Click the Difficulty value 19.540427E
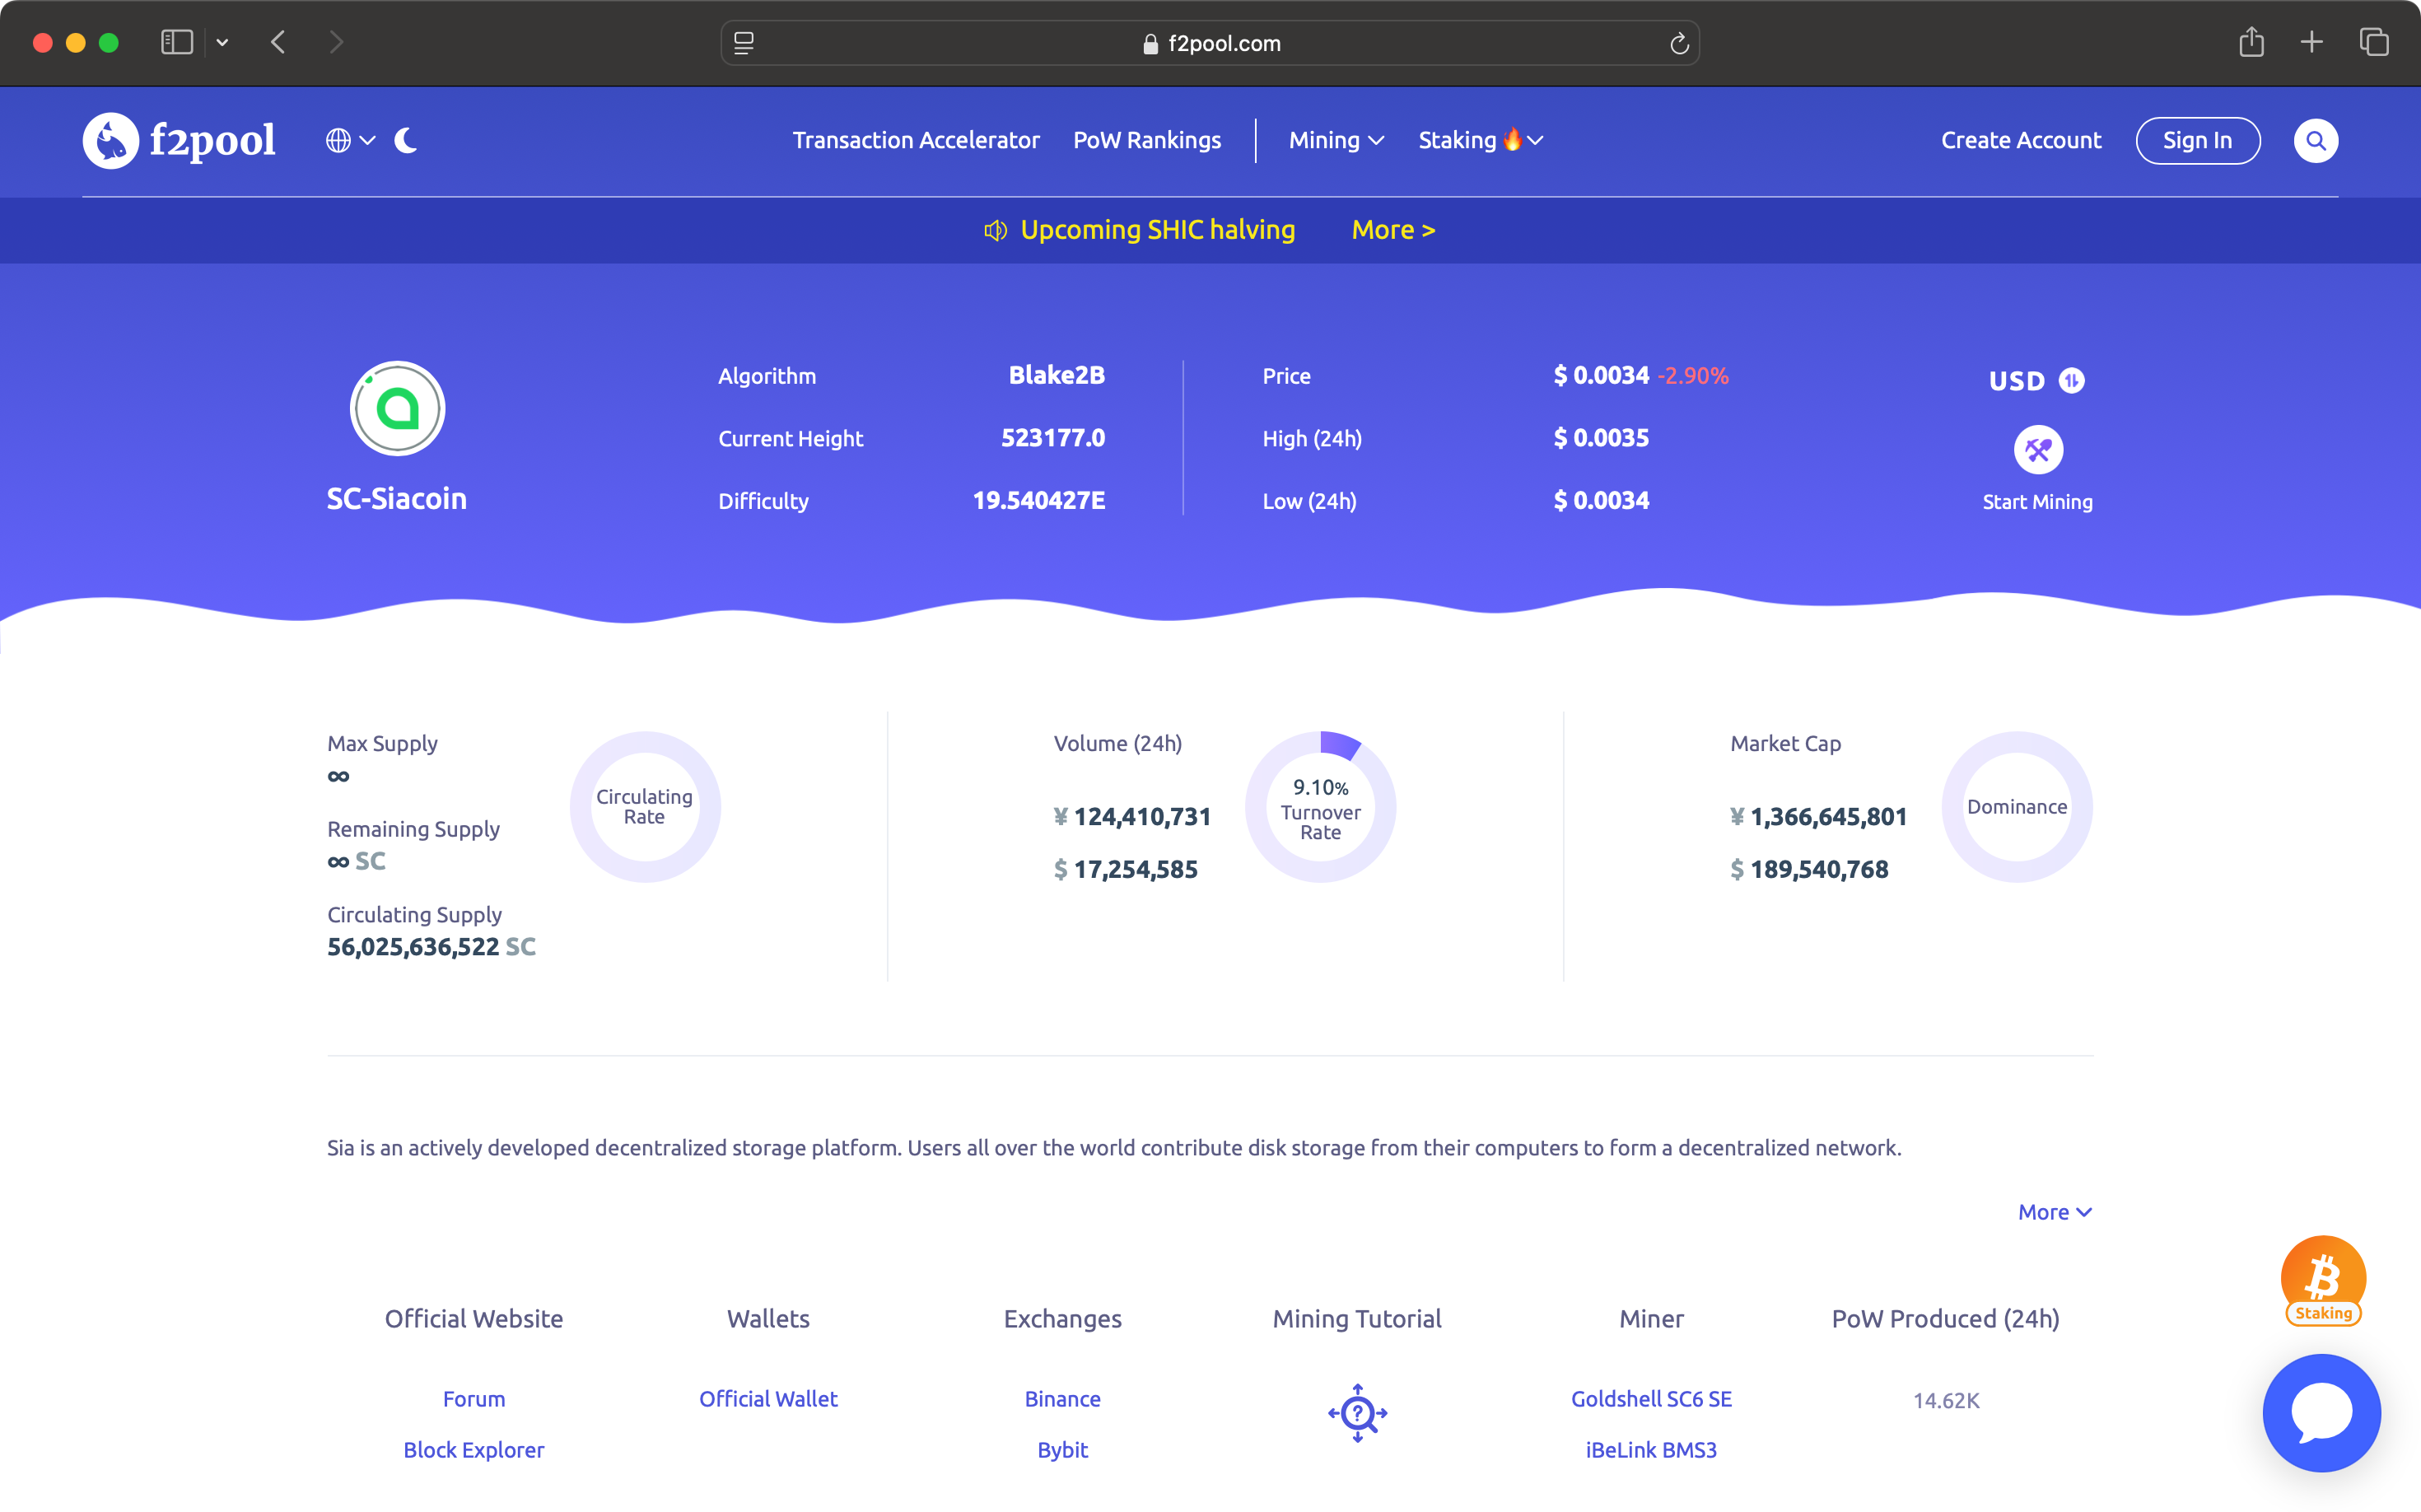The image size is (2421, 1512). 1039,501
